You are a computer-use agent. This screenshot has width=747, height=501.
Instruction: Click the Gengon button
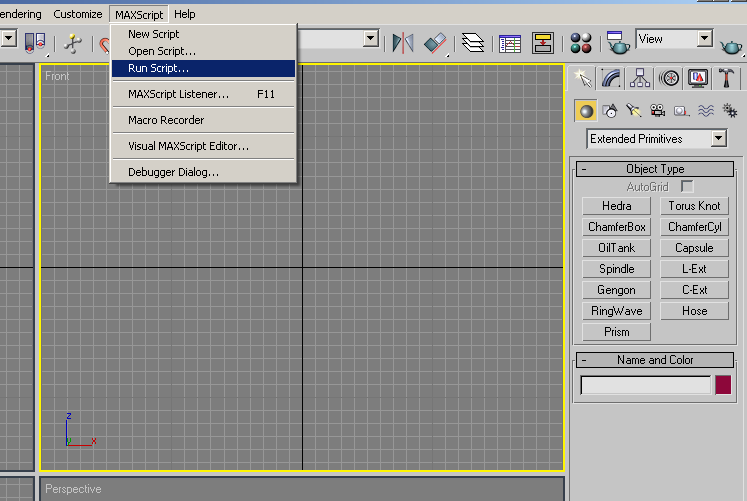point(616,290)
